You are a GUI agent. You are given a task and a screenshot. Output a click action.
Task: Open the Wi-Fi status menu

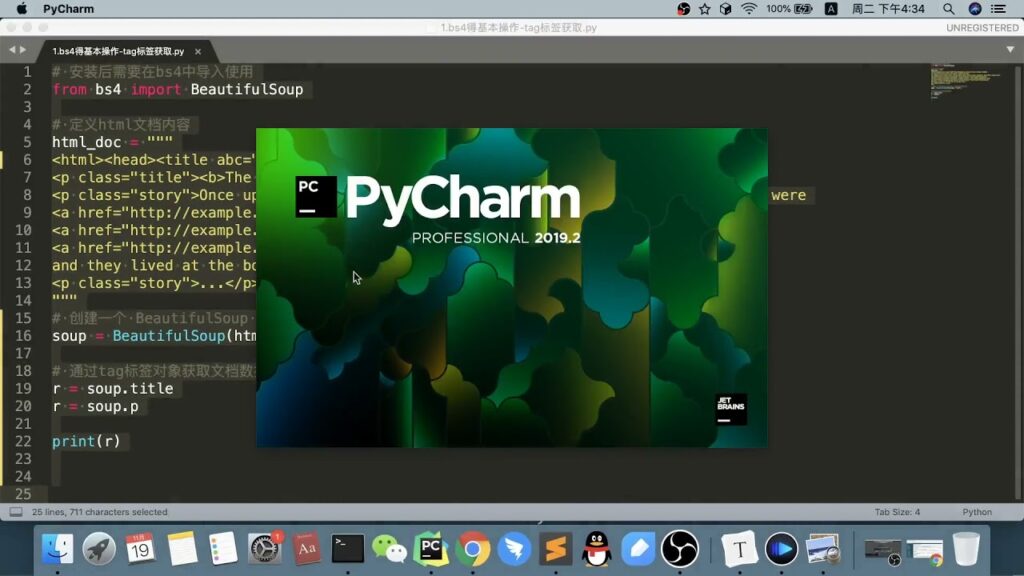pyautogui.click(x=748, y=8)
